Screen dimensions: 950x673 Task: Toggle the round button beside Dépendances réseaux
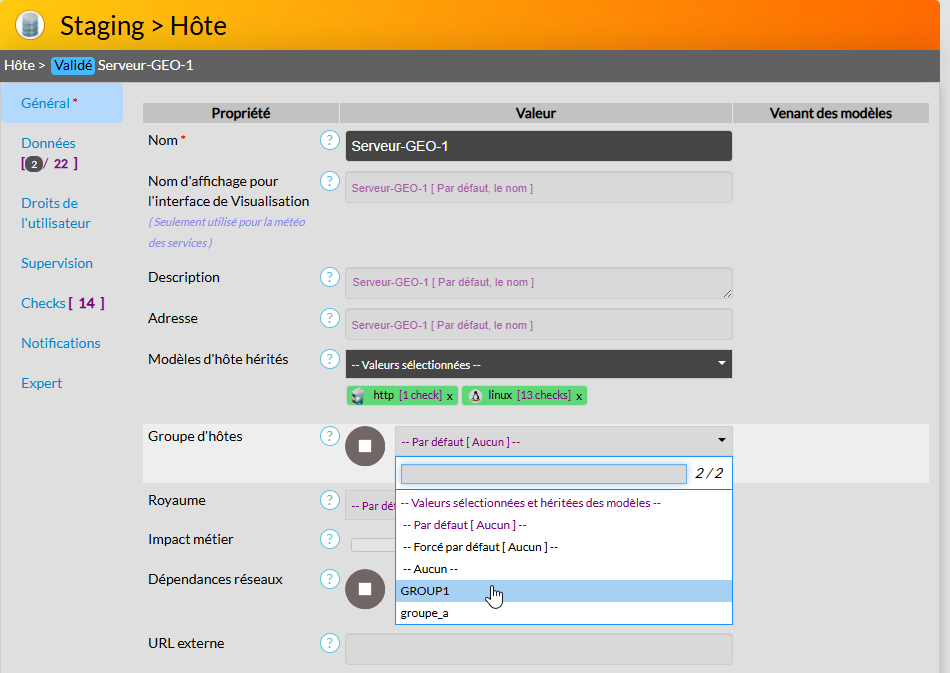(365, 589)
